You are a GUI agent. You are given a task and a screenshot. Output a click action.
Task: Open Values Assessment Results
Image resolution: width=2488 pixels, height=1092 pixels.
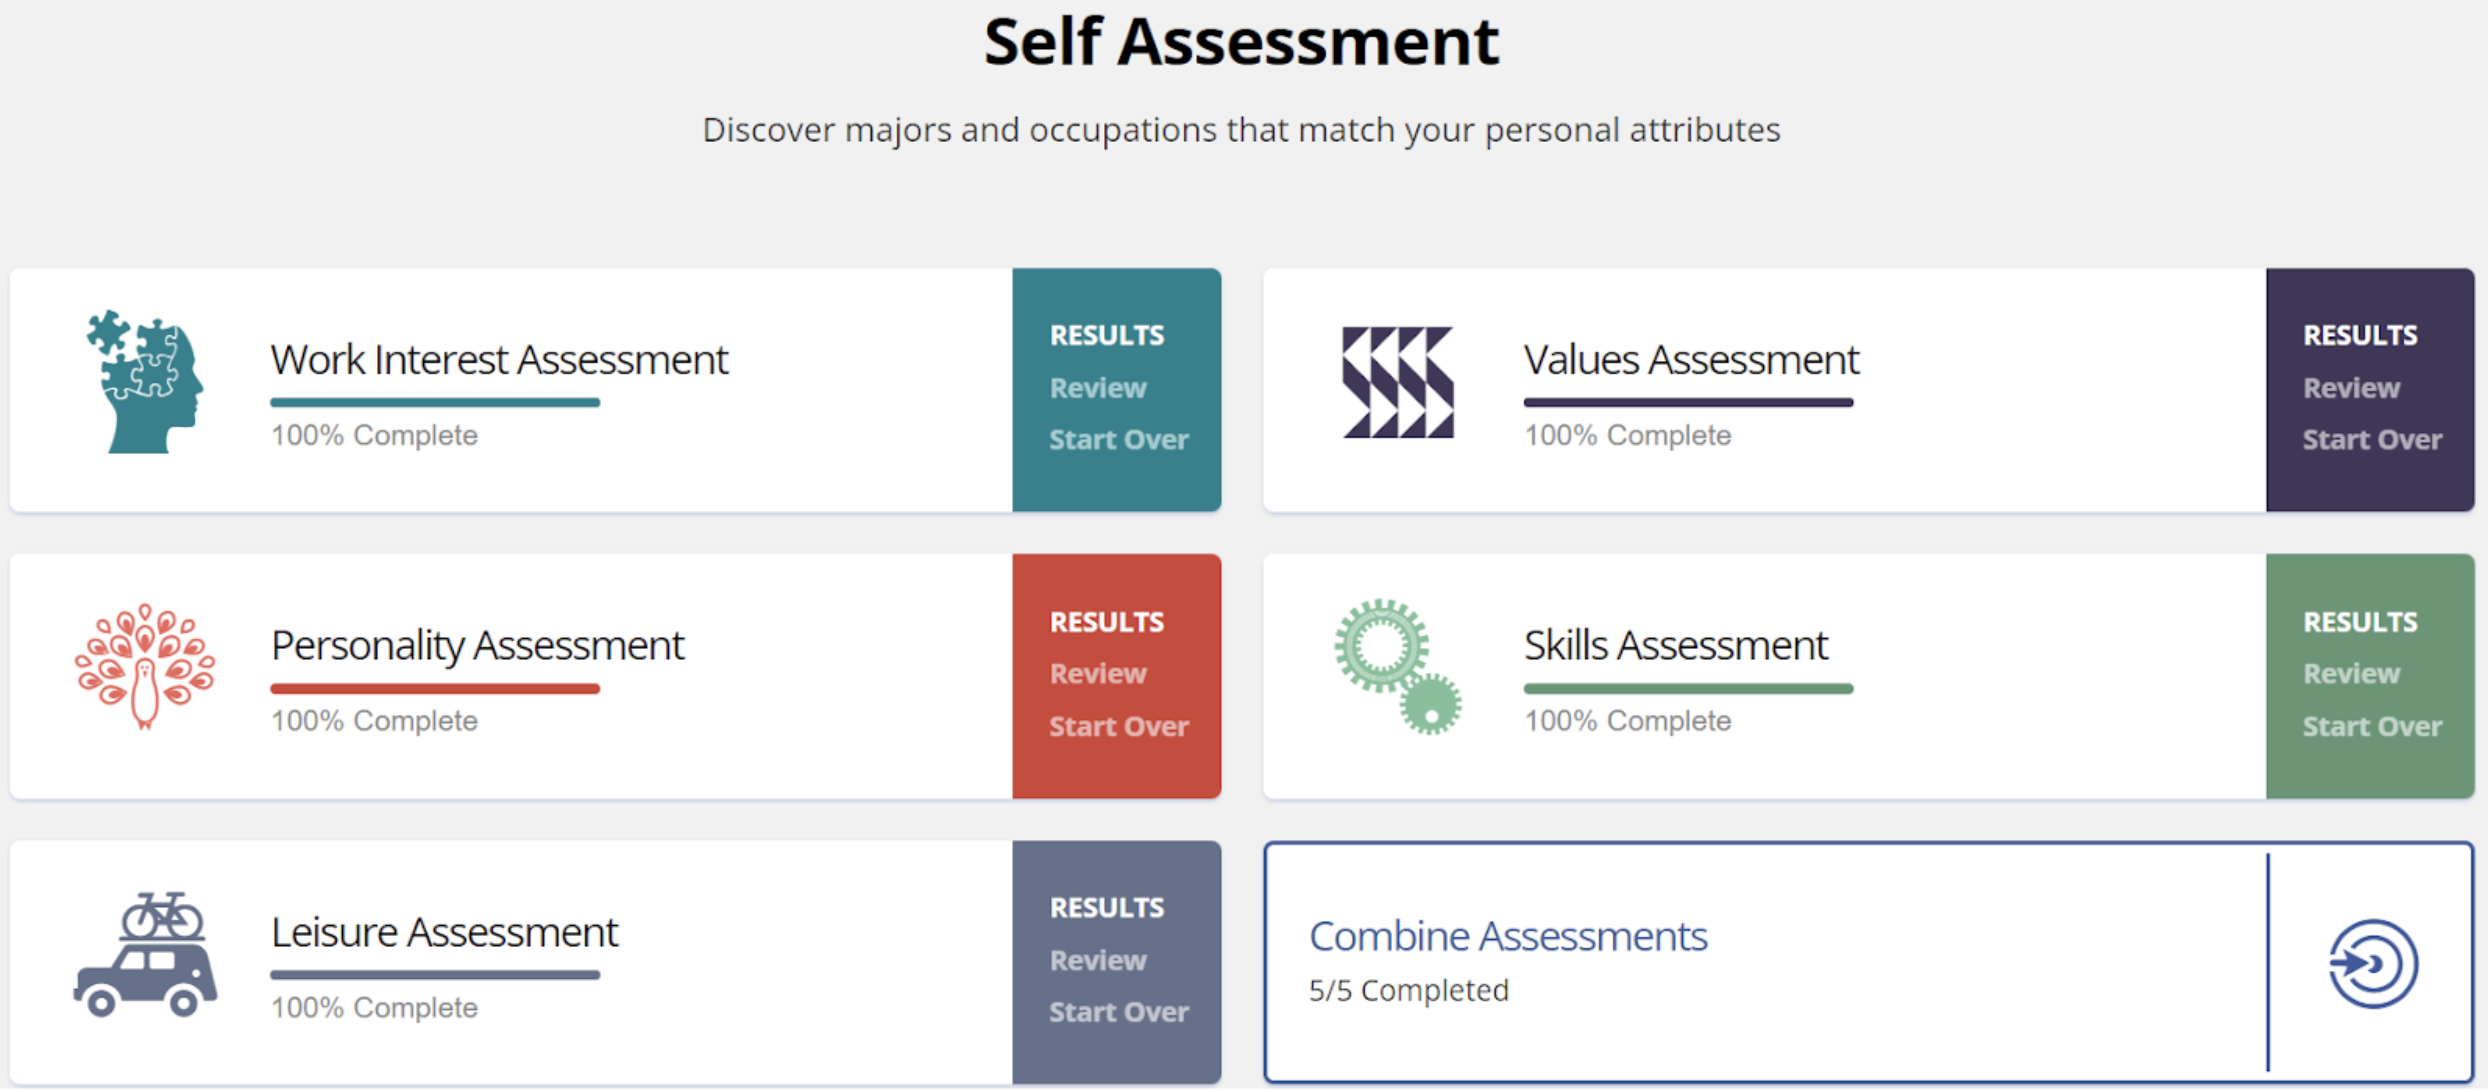[2360, 335]
